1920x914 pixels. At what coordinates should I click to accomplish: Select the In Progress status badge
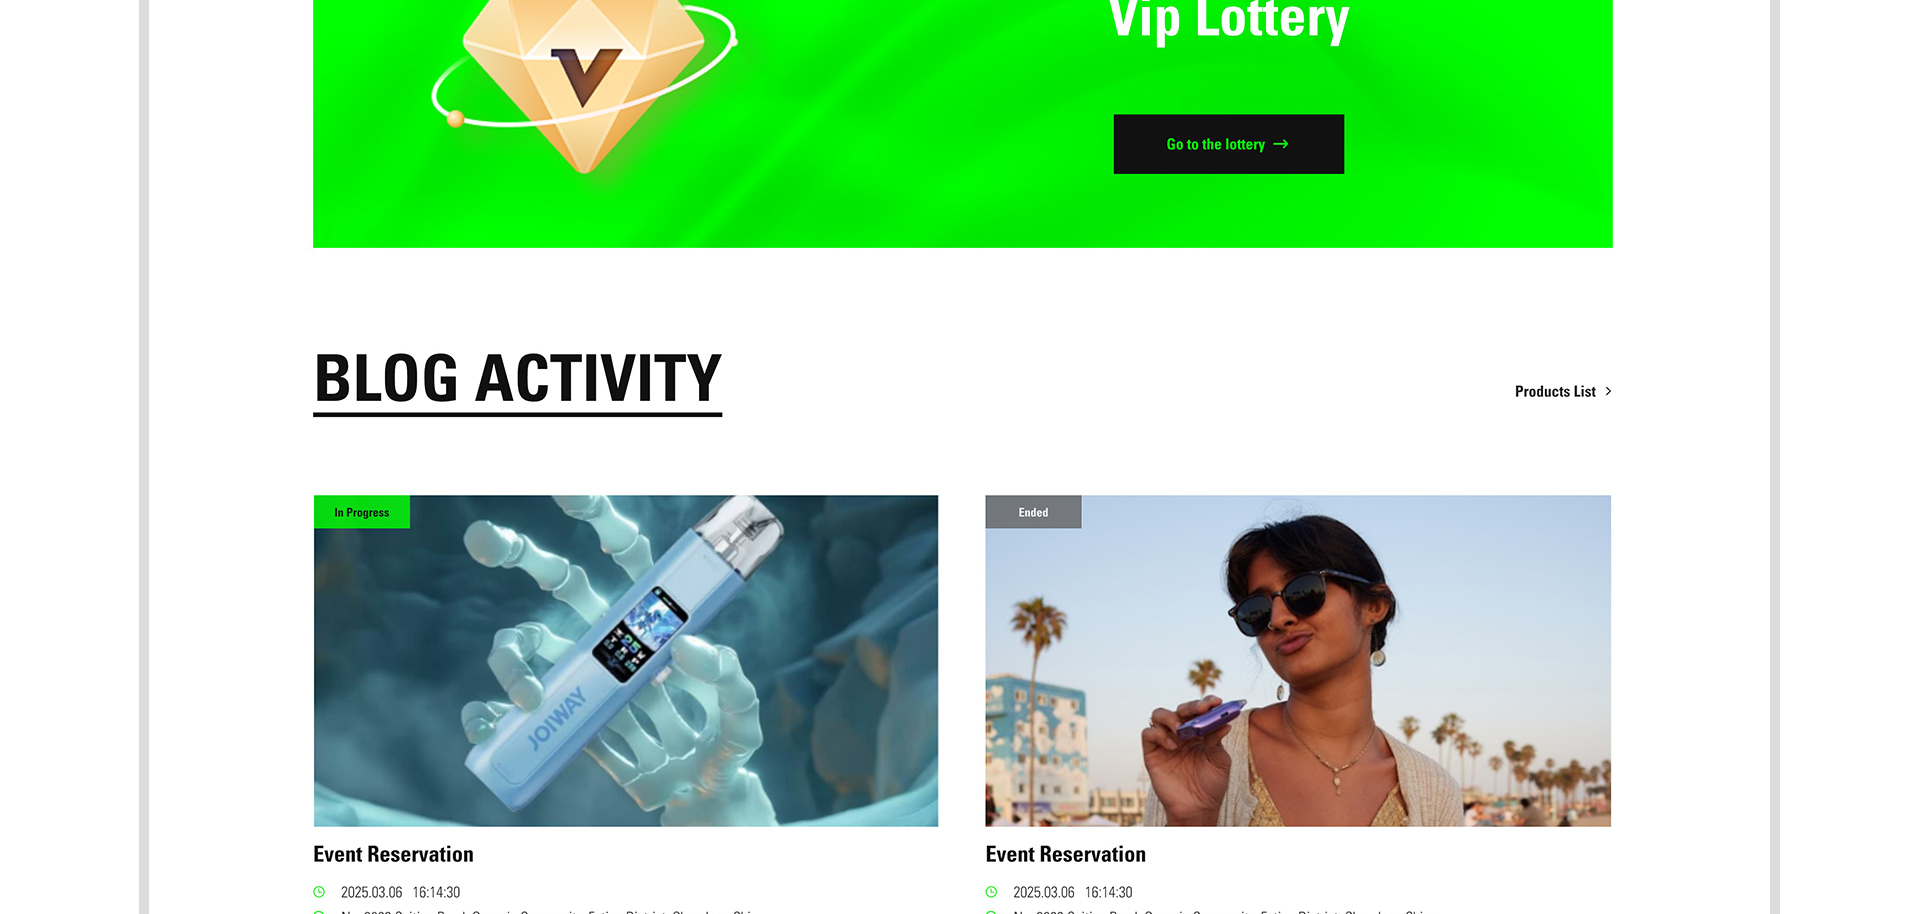362,512
